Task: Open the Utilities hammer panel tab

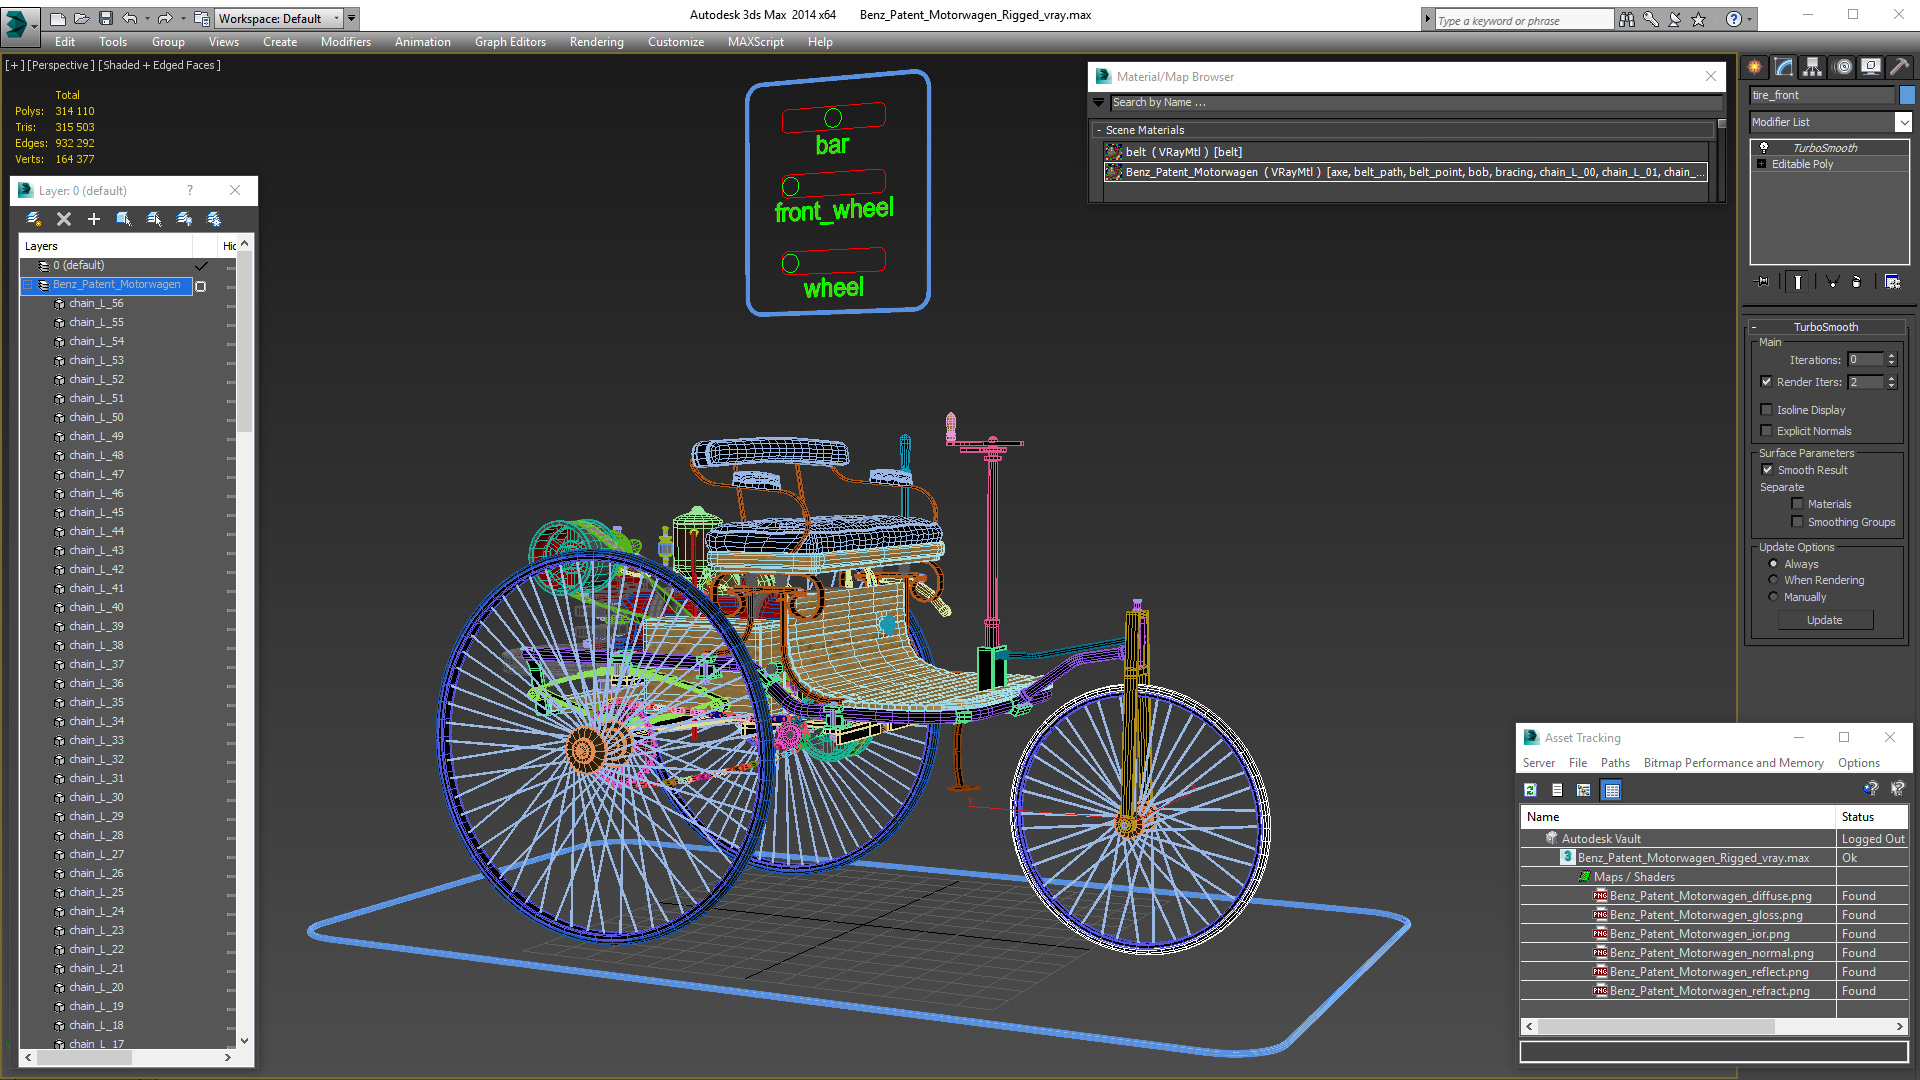Action: tap(1900, 67)
